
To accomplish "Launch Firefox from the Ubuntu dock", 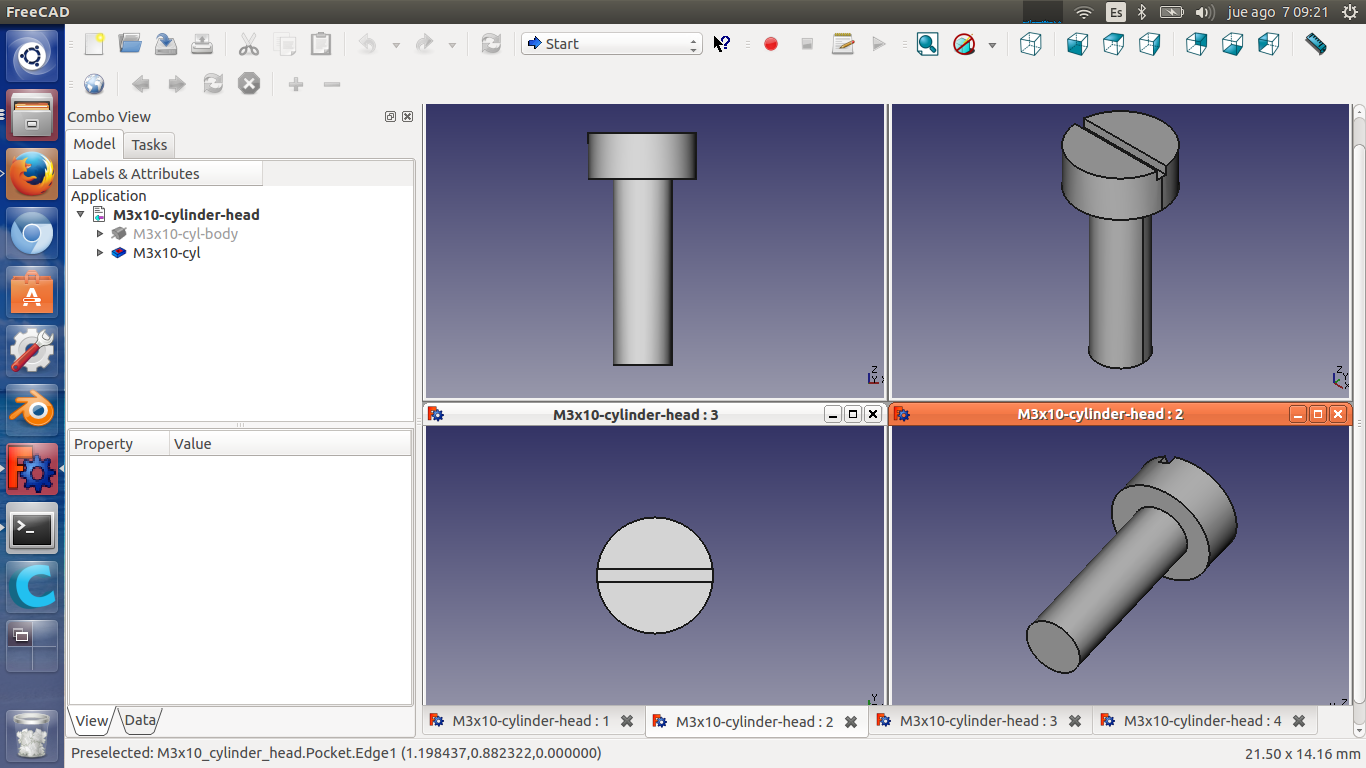I will 32,174.
